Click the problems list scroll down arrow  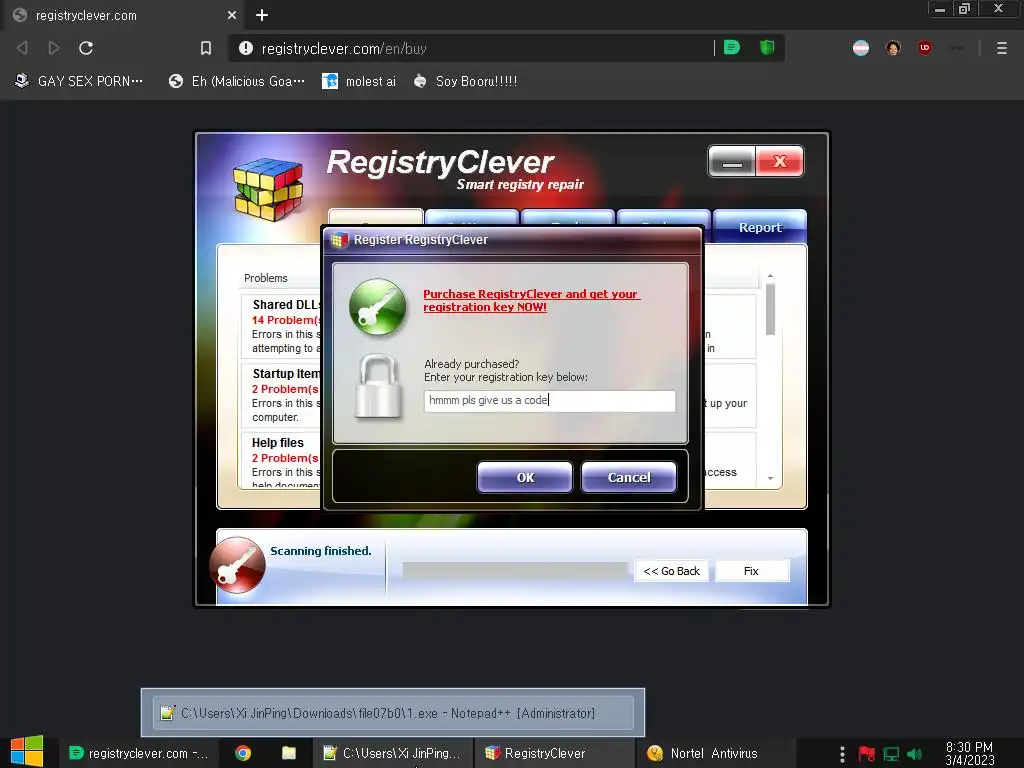(771, 479)
